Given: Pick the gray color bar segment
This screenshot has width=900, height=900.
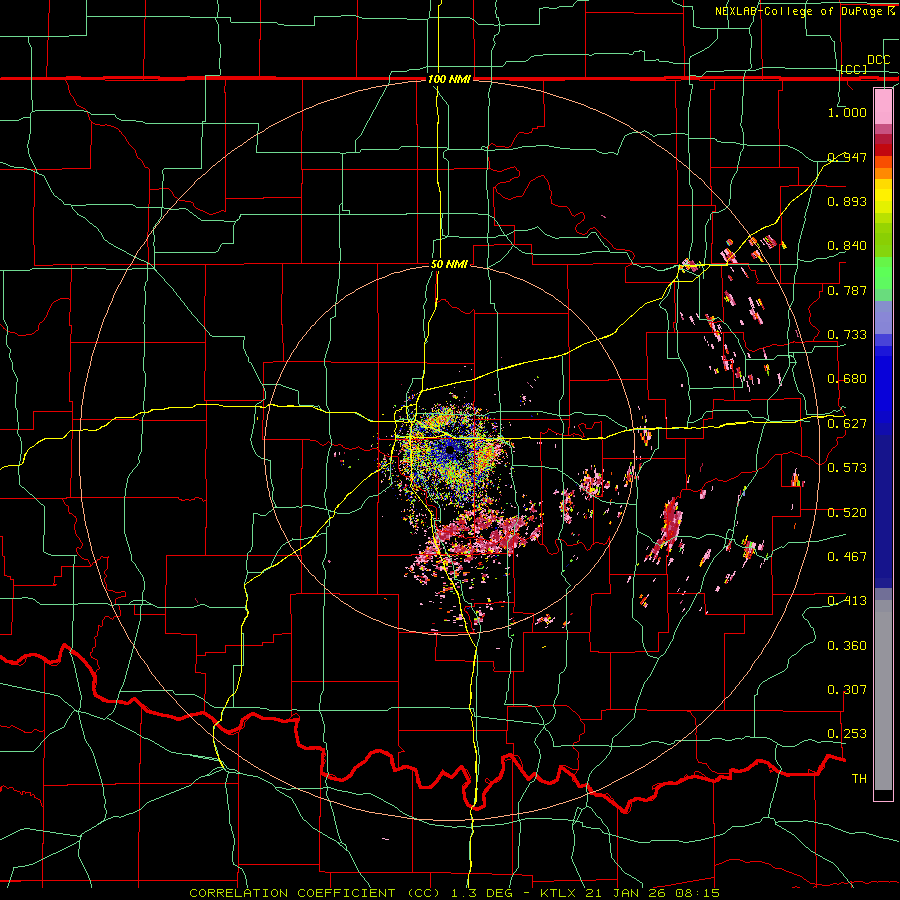Looking at the screenshot, I should [883, 695].
